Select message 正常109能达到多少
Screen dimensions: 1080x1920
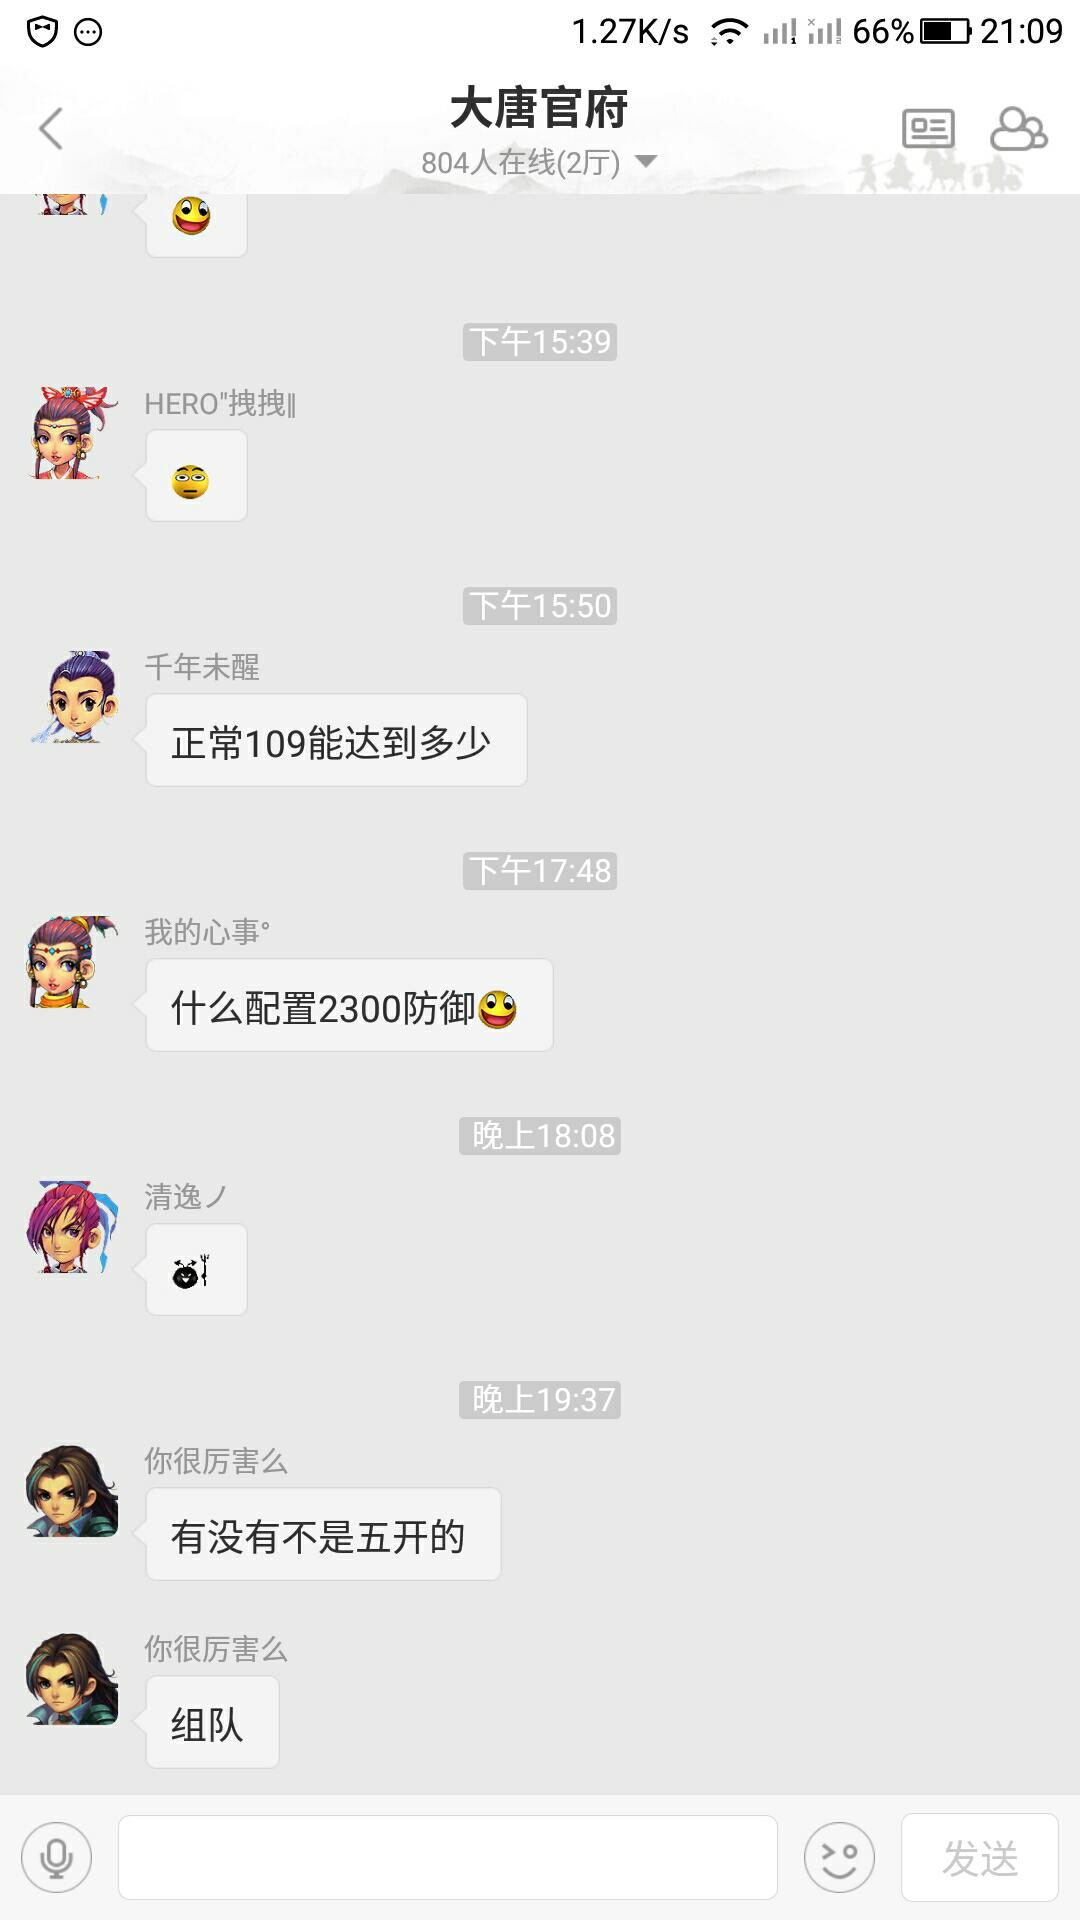[336, 740]
